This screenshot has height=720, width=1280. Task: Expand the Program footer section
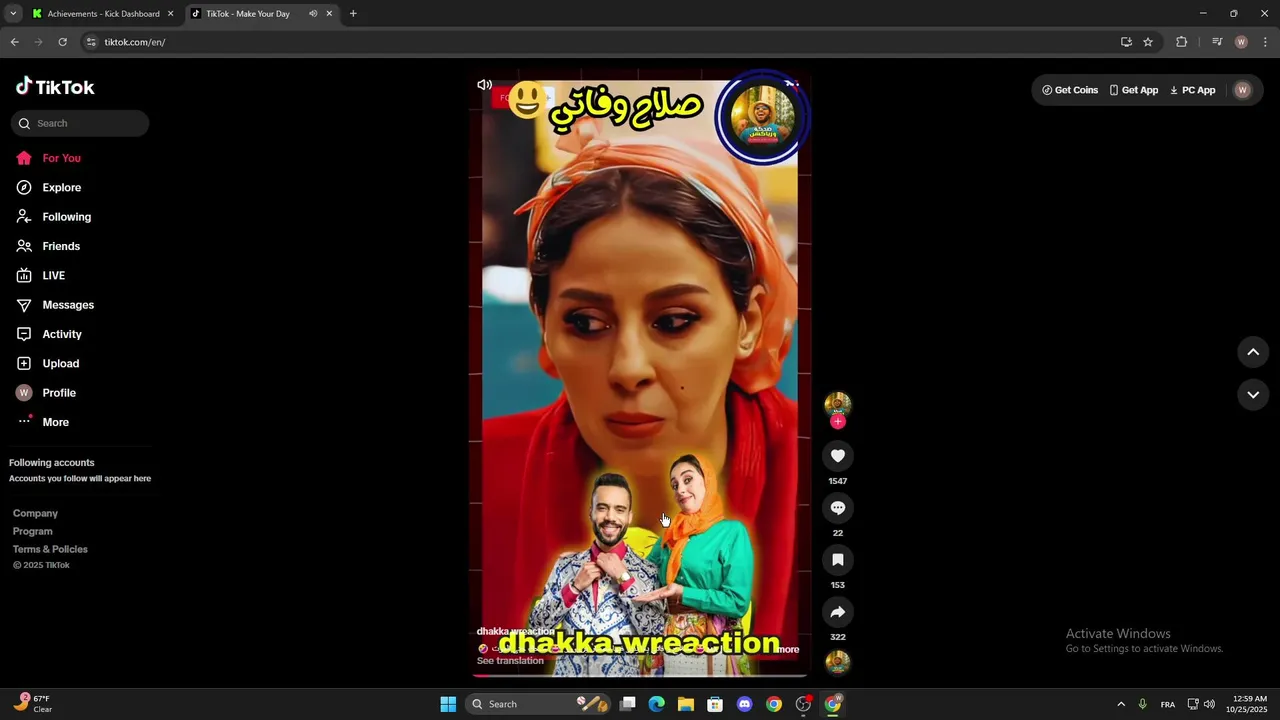click(33, 531)
